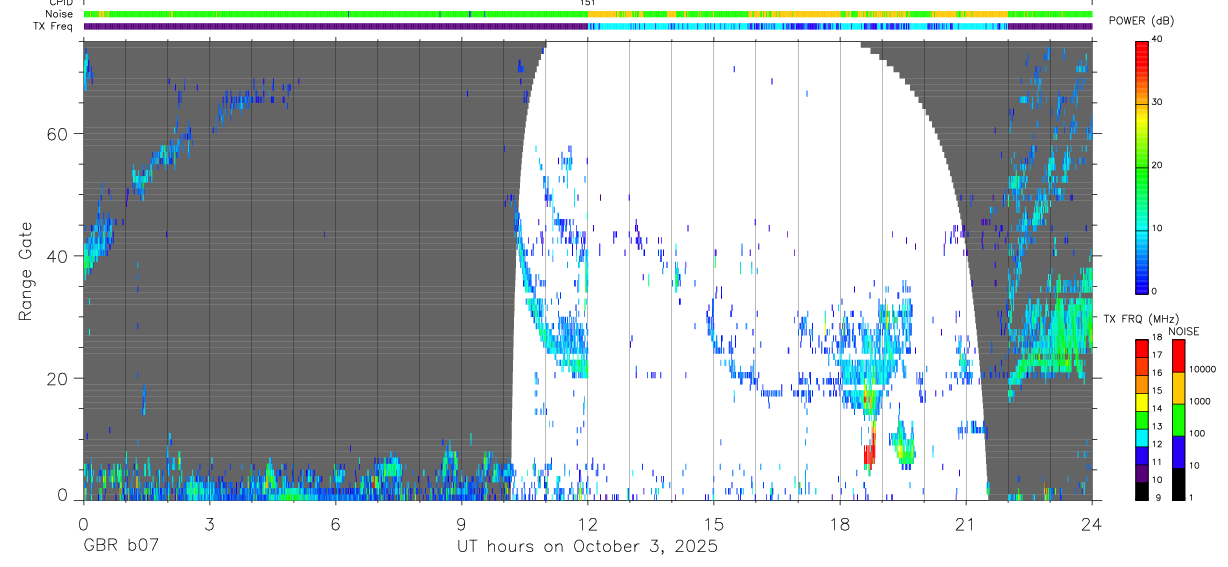Click the 40 tick on Range Gate axis
Screen dimensions: 1228x567
59,256
